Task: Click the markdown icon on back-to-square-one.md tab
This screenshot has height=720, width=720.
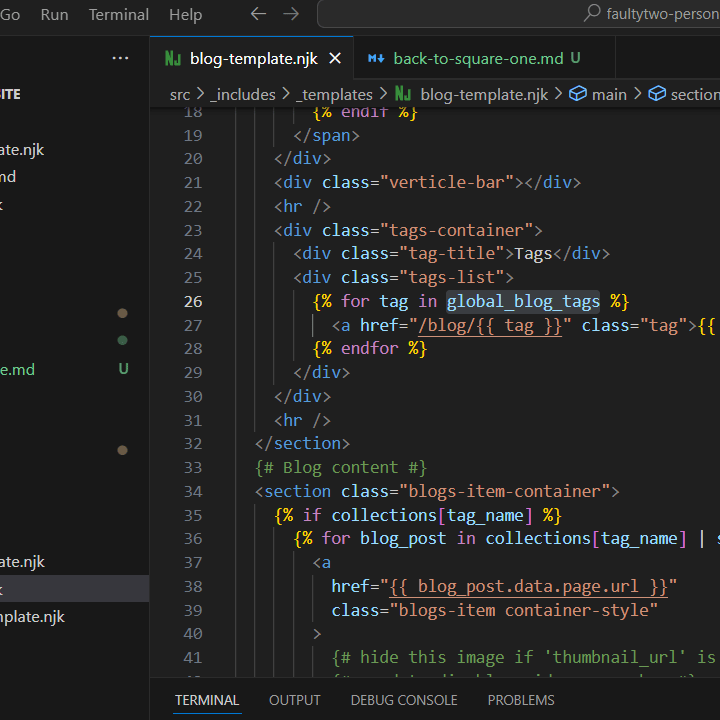Action: click(x=376, y=58)
